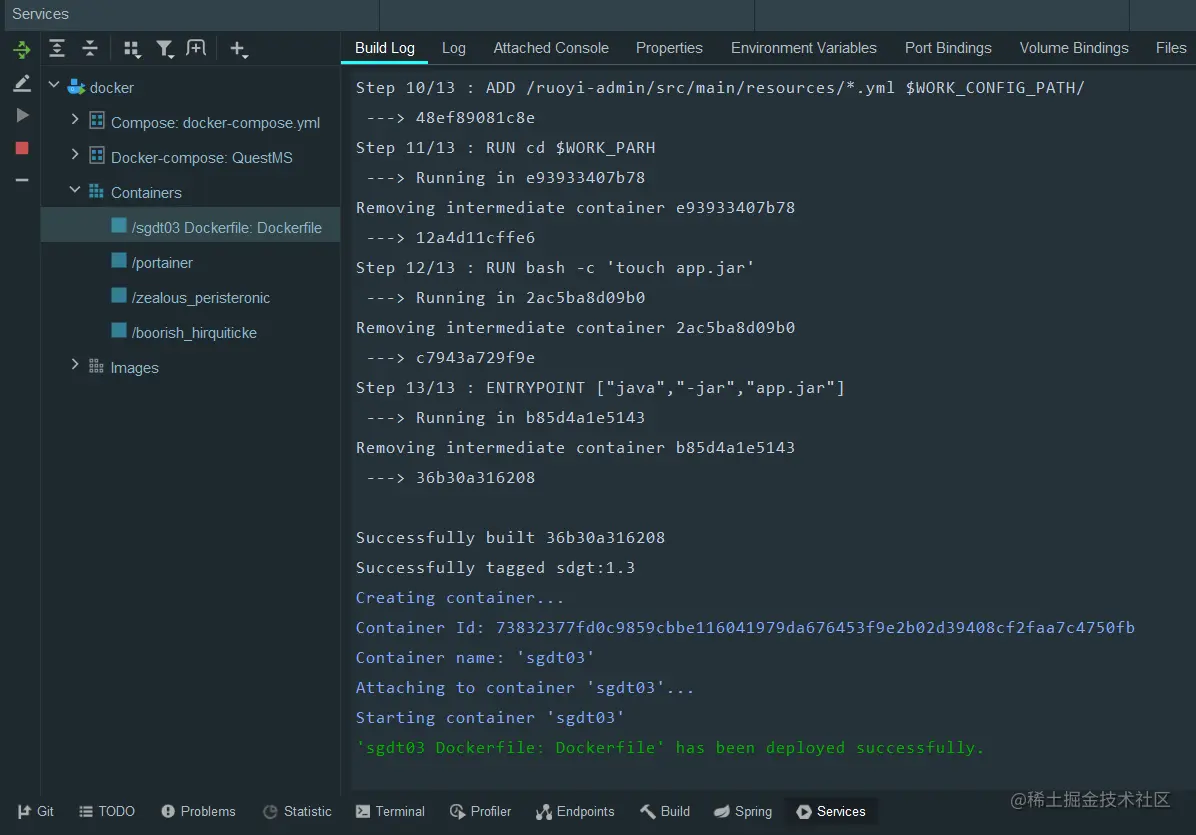Screen dimensions: 1196x835
Task: Collapse the docker root node
Action: point(53,85)
